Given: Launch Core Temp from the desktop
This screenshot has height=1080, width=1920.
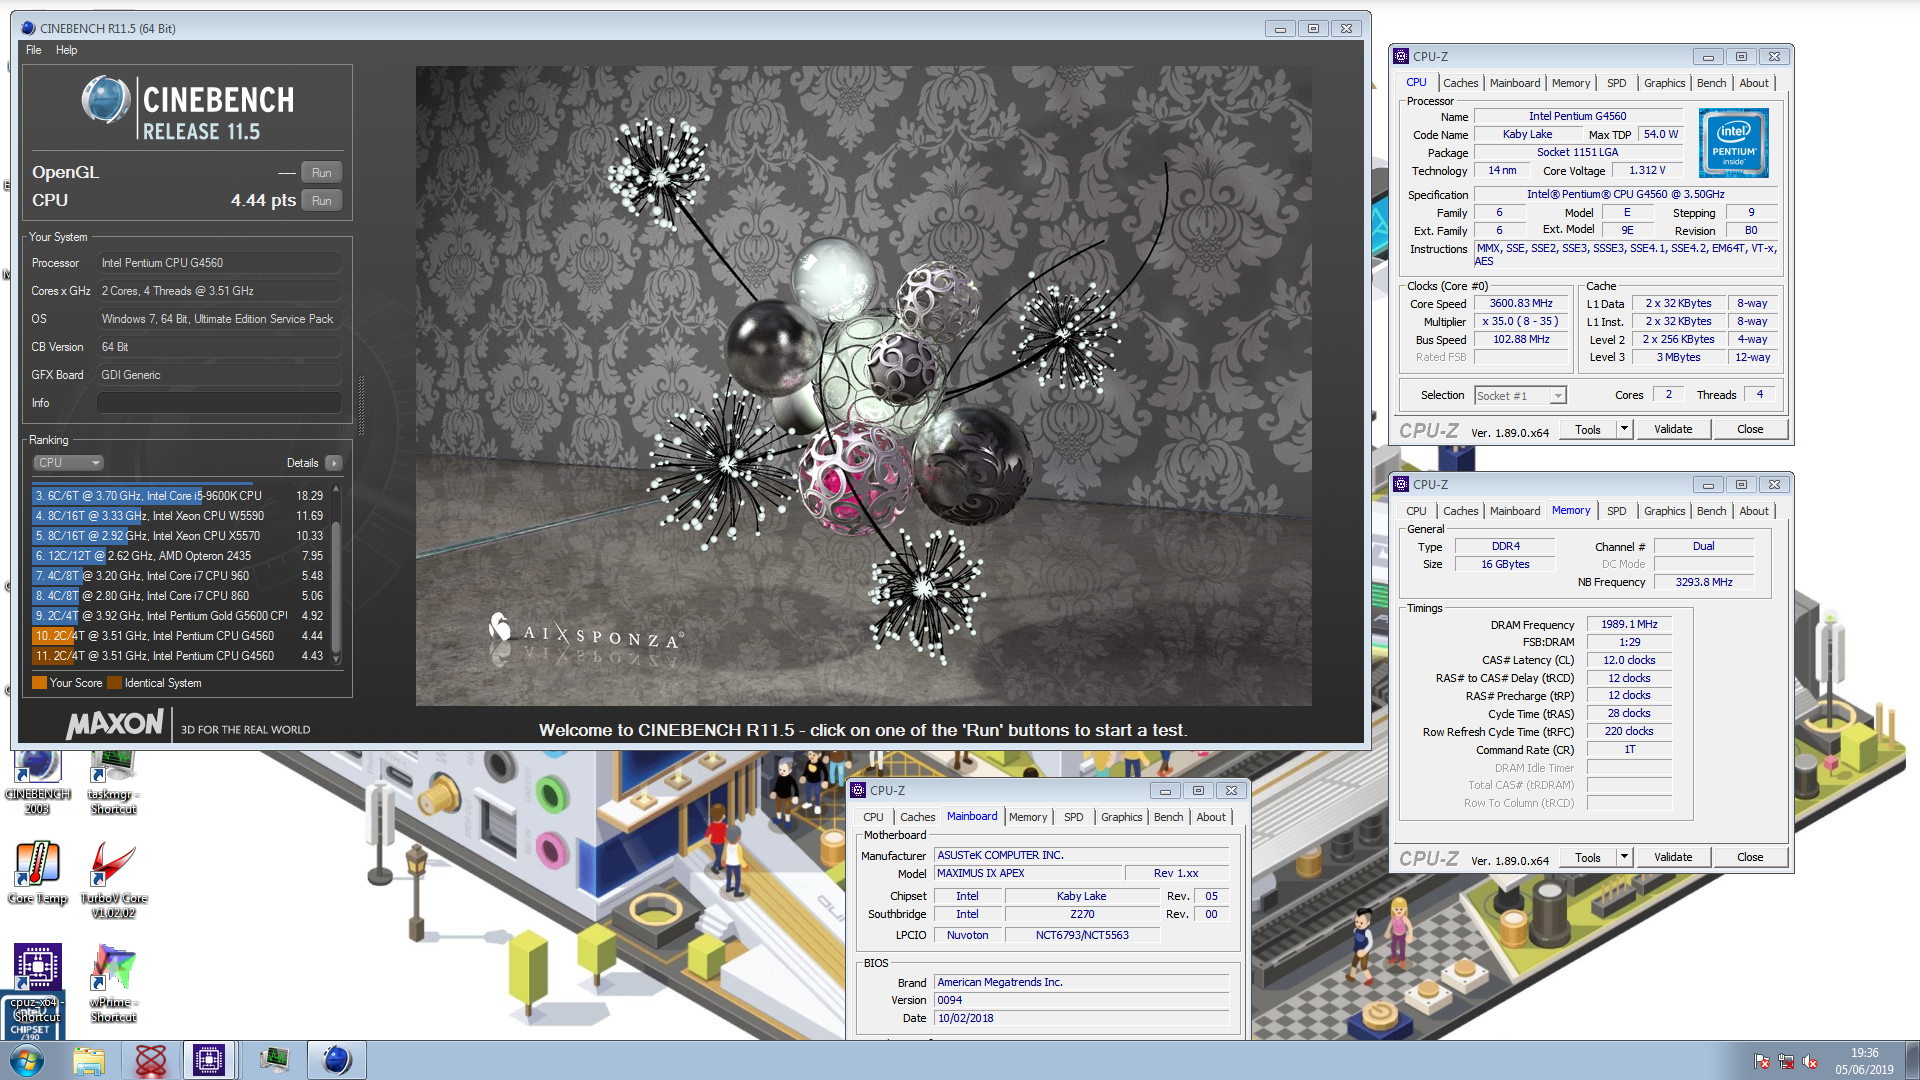Looking at the screenshot, I should coord(38,872).
